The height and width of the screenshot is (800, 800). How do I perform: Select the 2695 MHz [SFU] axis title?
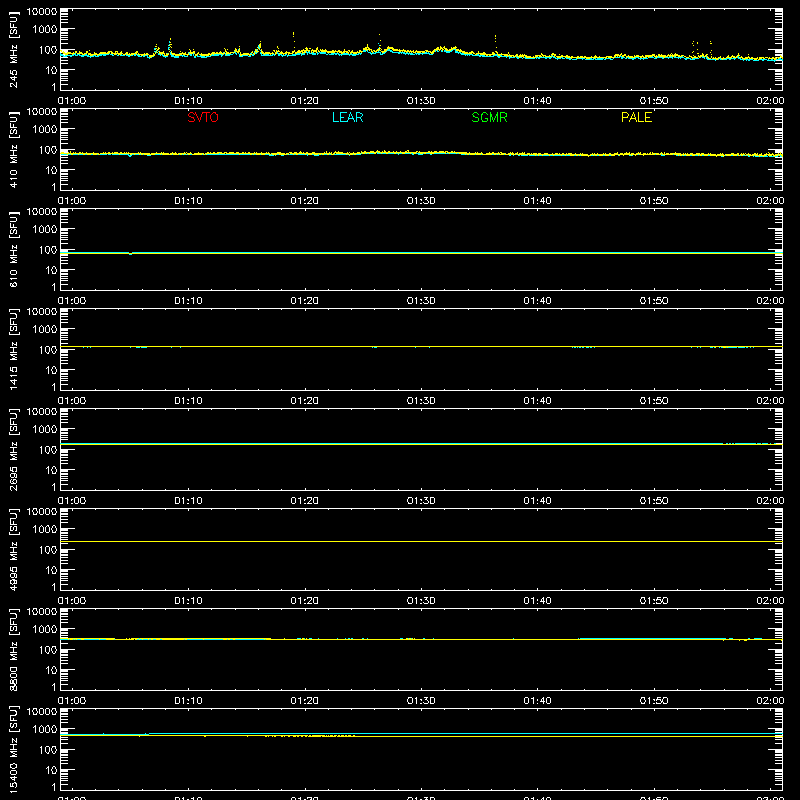(x=14, y=449)
